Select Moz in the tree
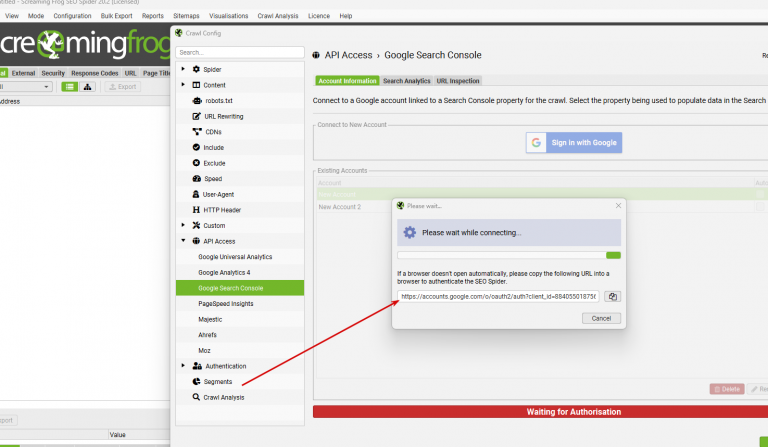Screen dimensions: 768x447 pyautogui.click(x=204, y=351)
